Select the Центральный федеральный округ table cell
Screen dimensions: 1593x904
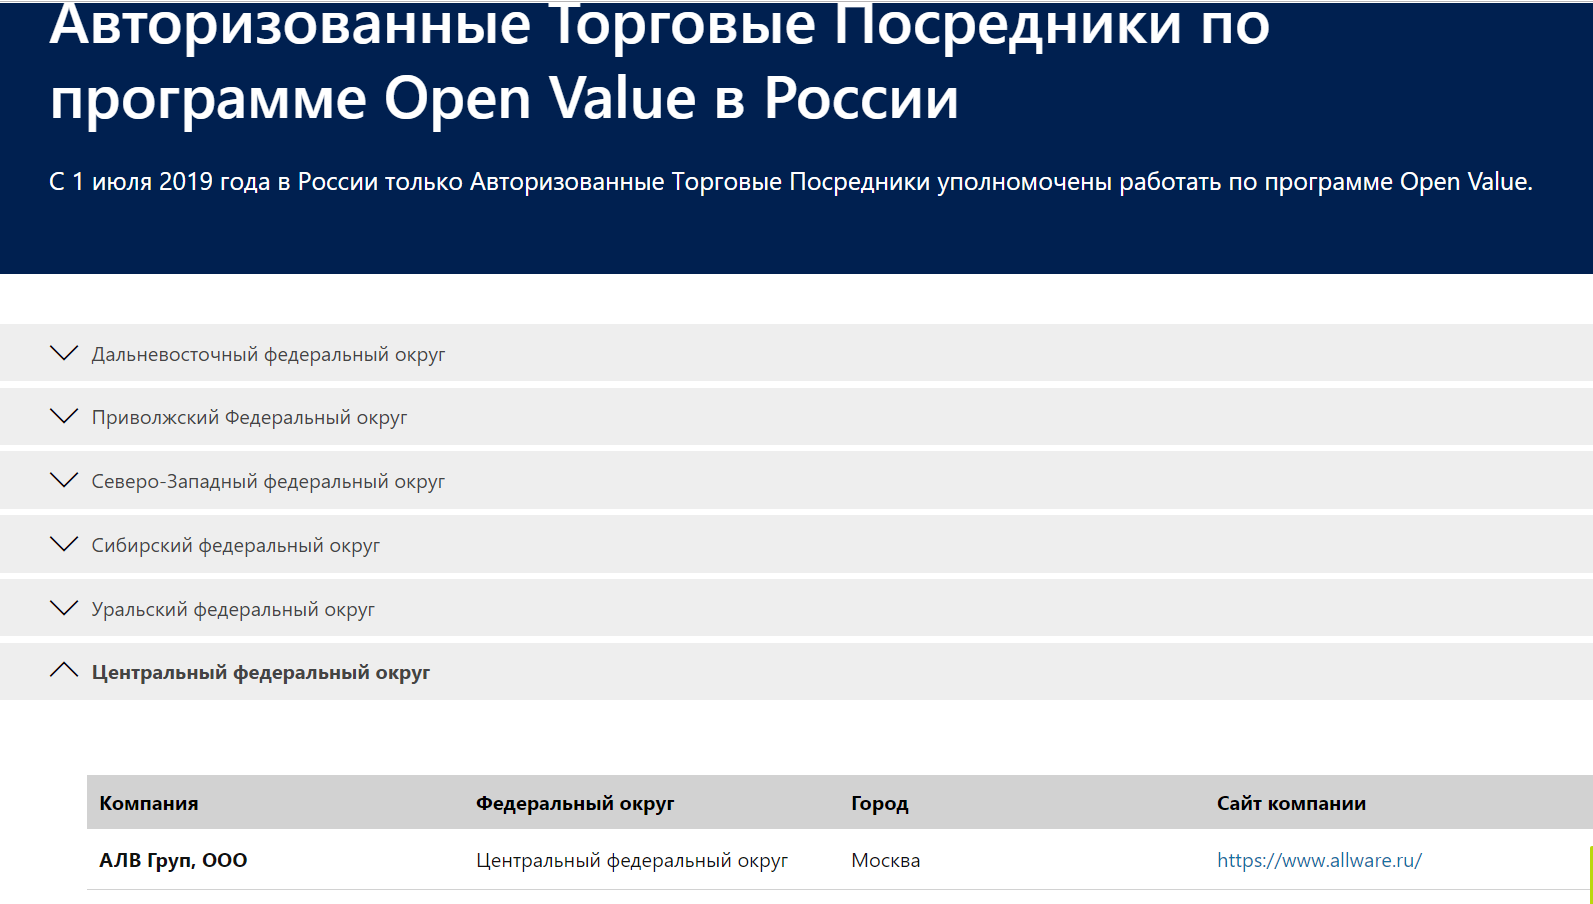tap(632, 860)
